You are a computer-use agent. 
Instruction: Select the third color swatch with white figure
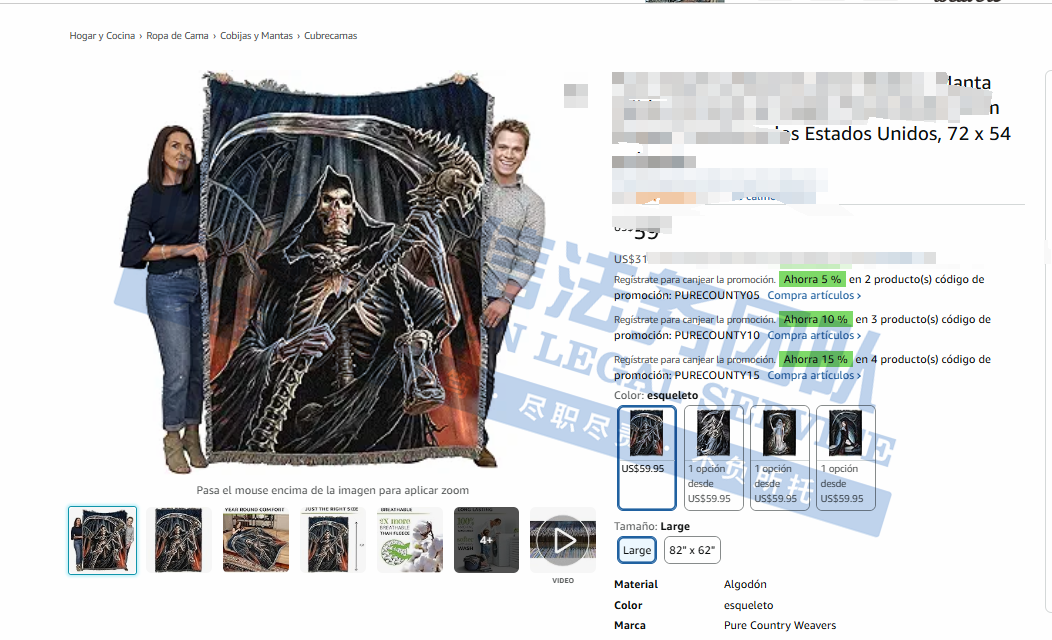pos(780,458)
